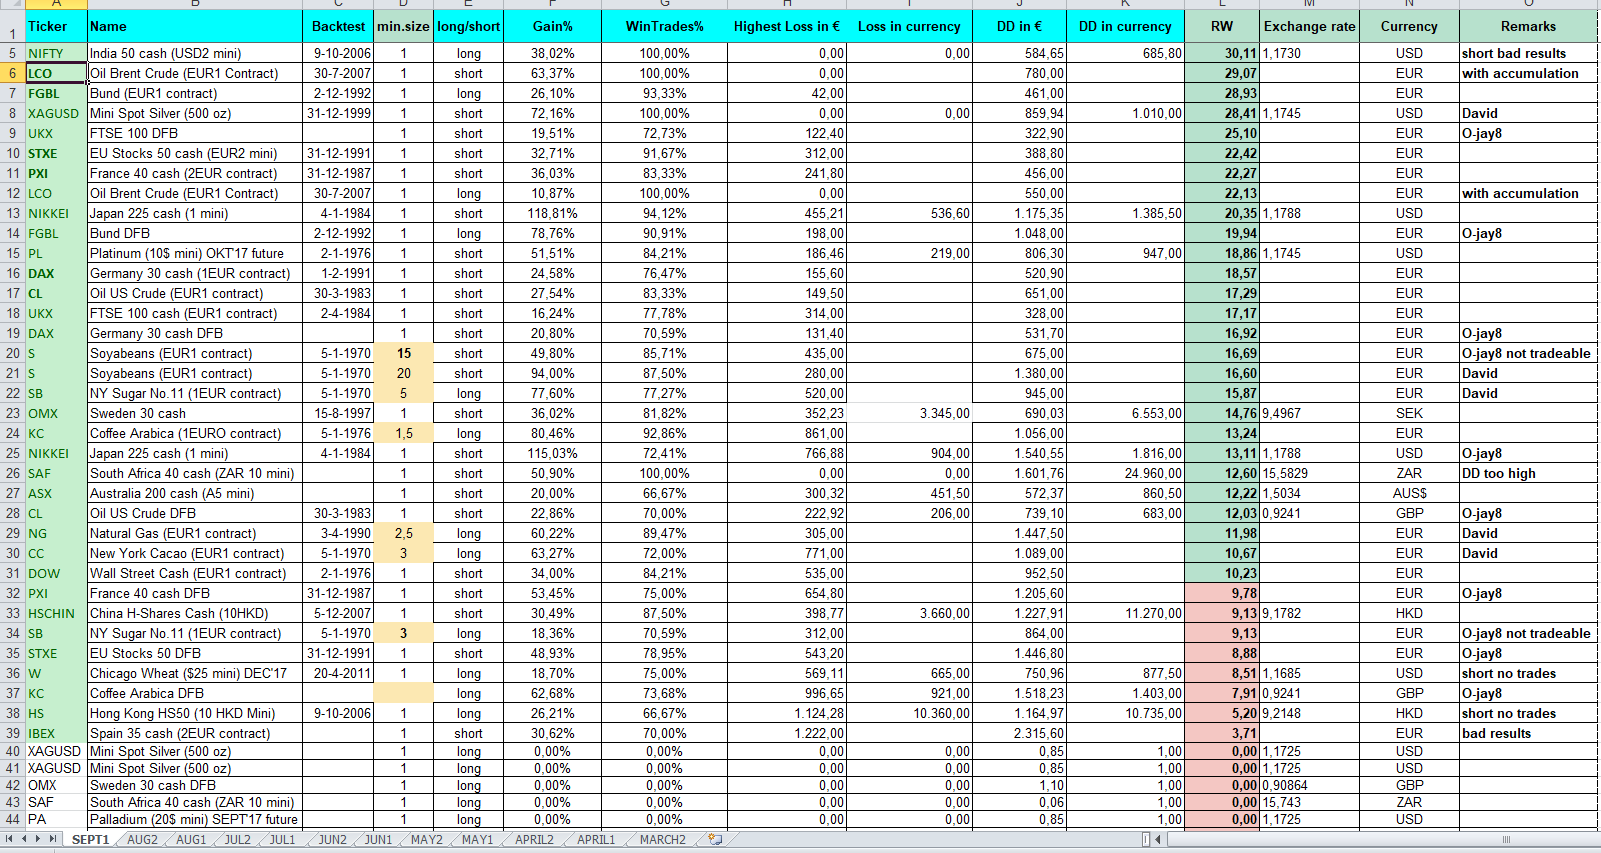1601x853 pixels.
Task: Select row 6 via its row header
Action: 12,73
